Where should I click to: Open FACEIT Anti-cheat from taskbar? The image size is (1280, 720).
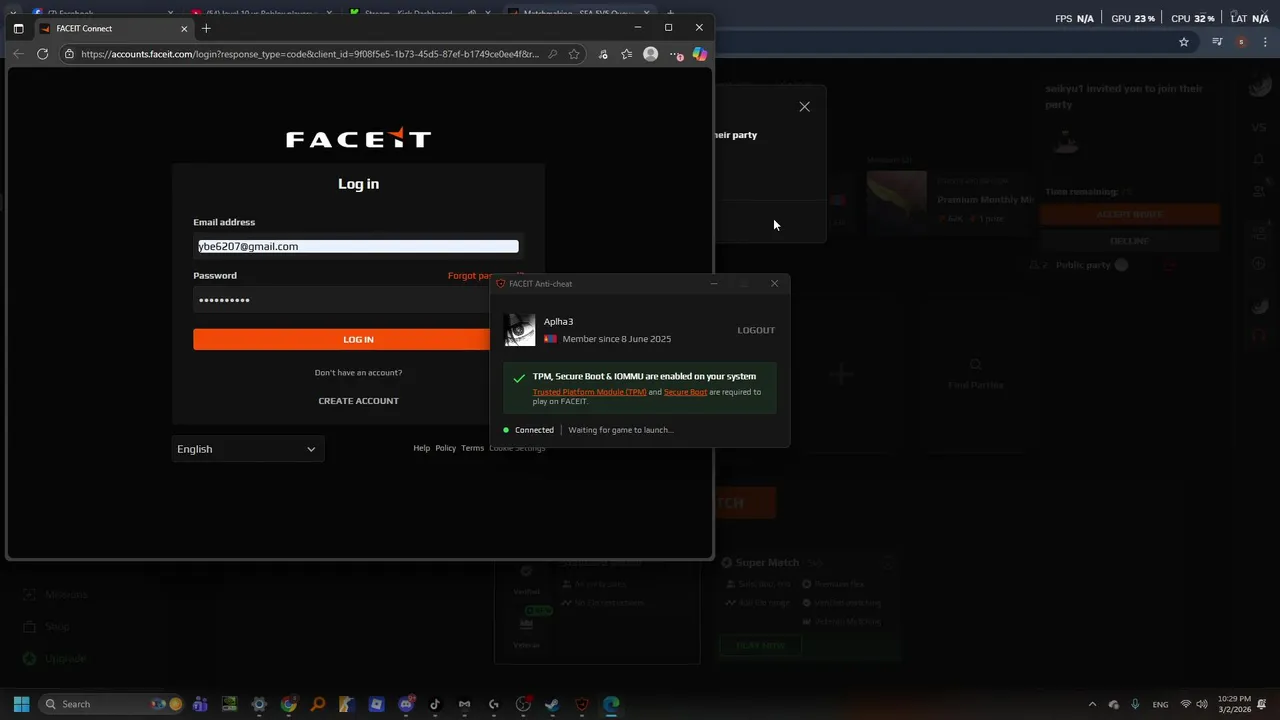click(x=582, y=704)
